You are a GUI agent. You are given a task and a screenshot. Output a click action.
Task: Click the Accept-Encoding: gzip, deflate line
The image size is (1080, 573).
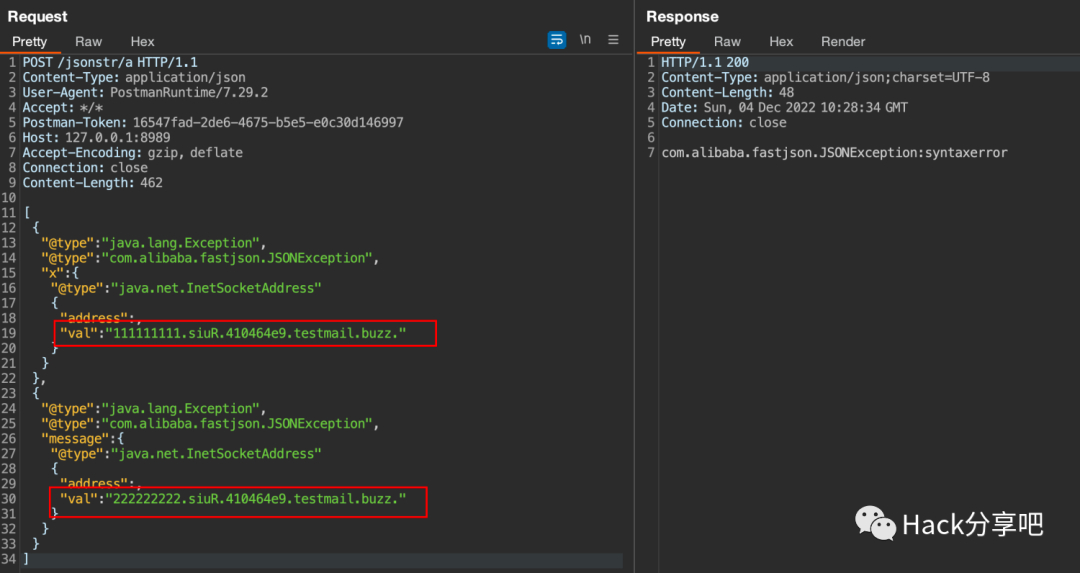coord(133,153)
